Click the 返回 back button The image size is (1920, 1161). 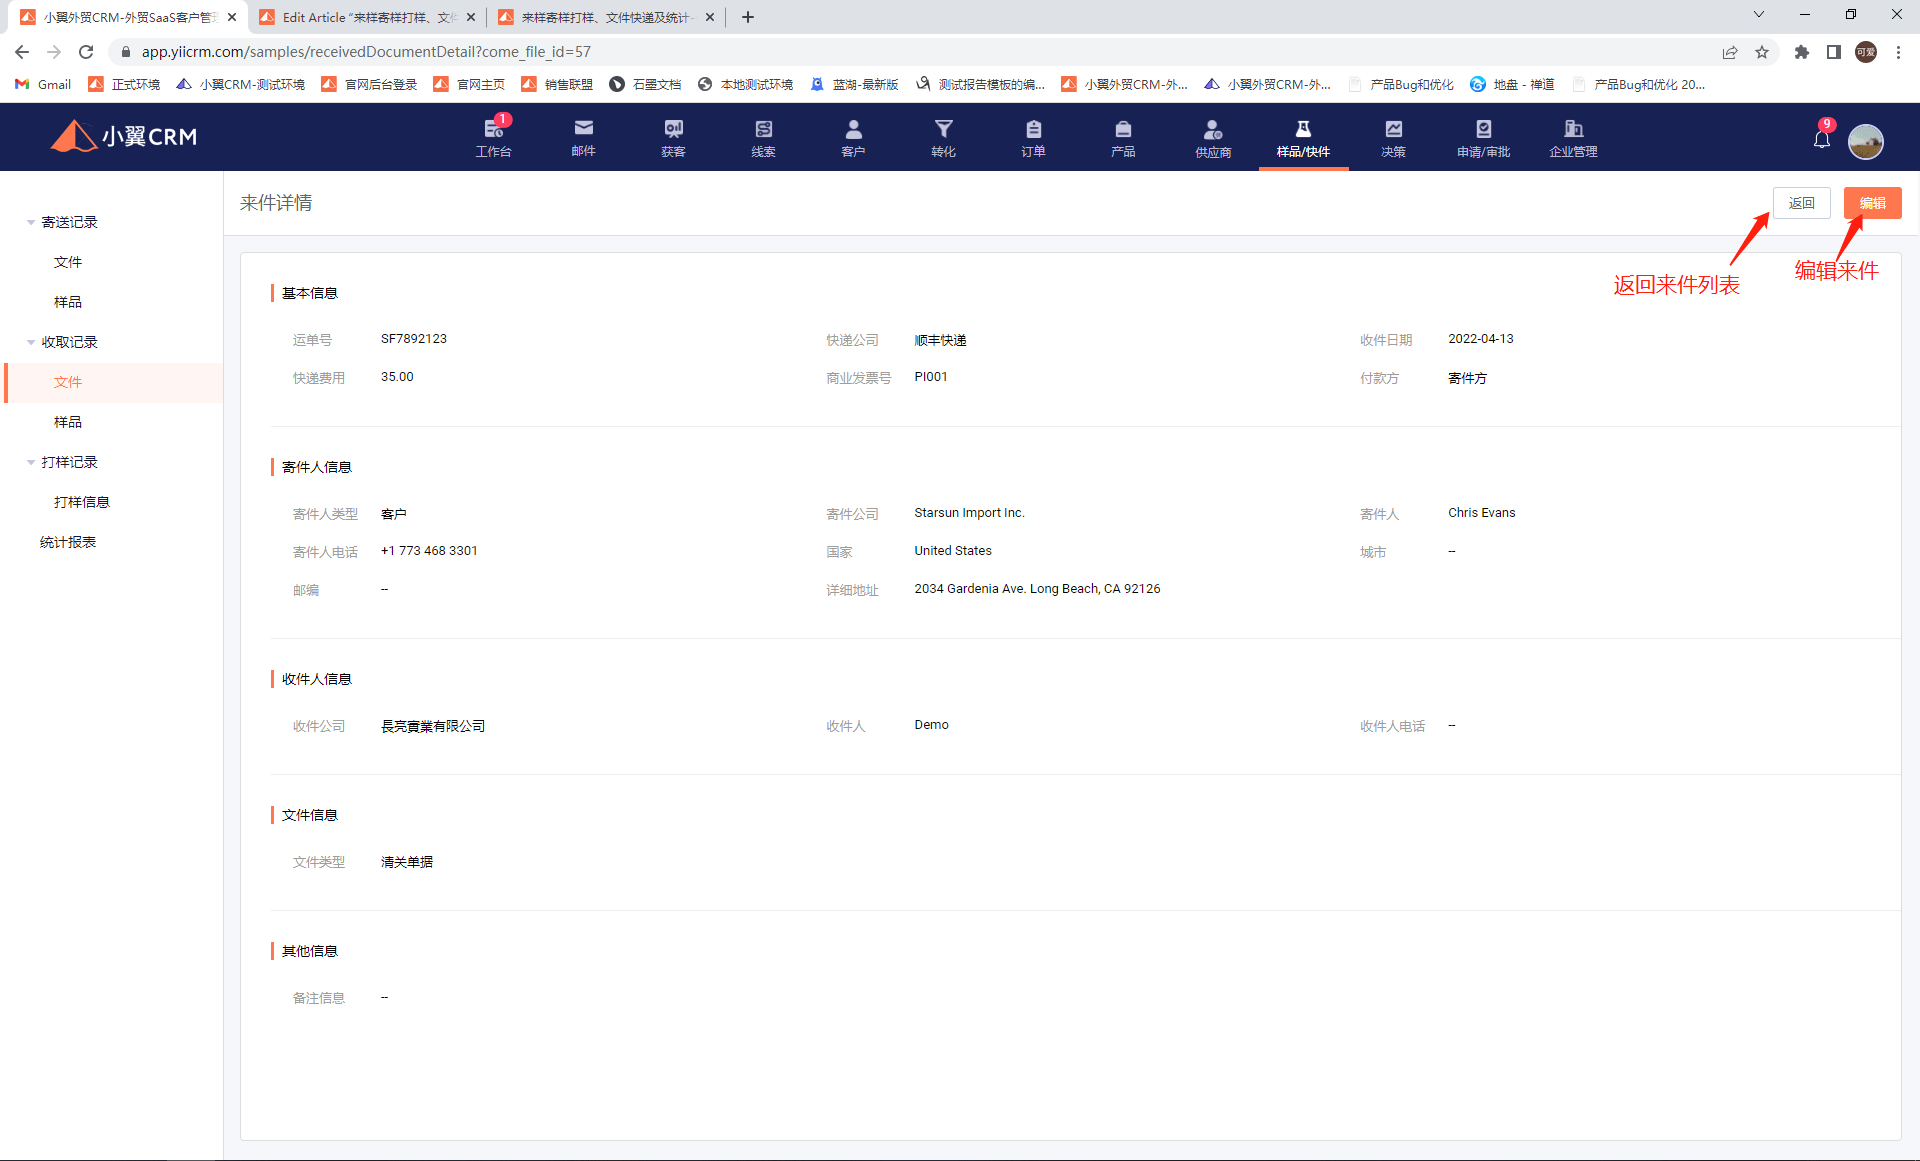click(x=1801, y=203)
